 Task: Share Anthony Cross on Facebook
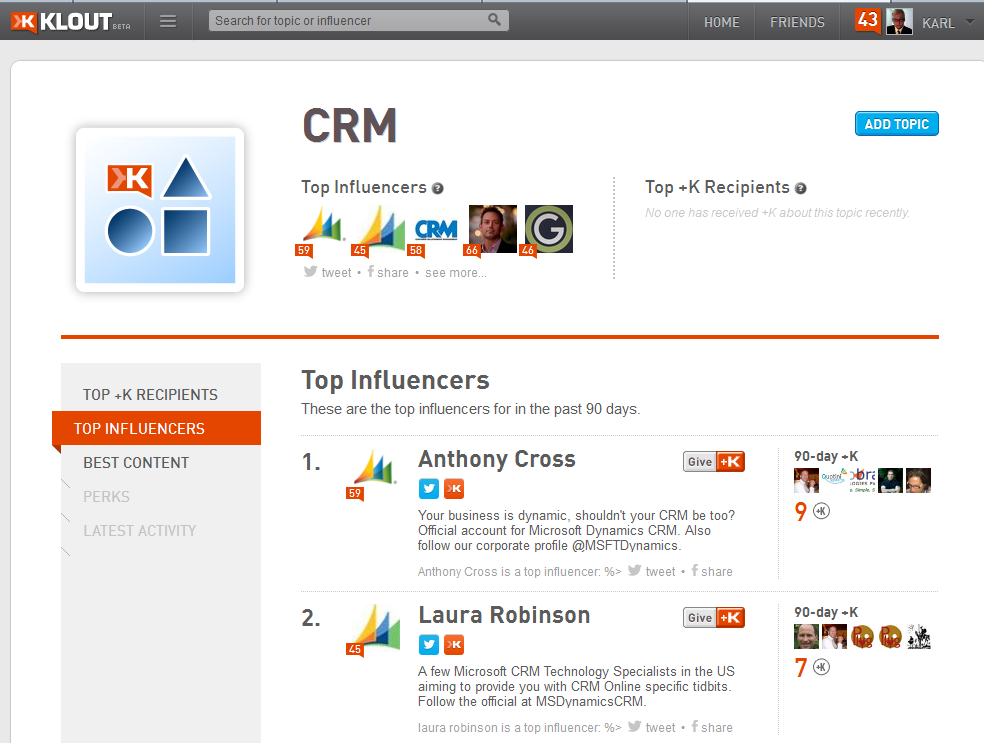[712, 571]
